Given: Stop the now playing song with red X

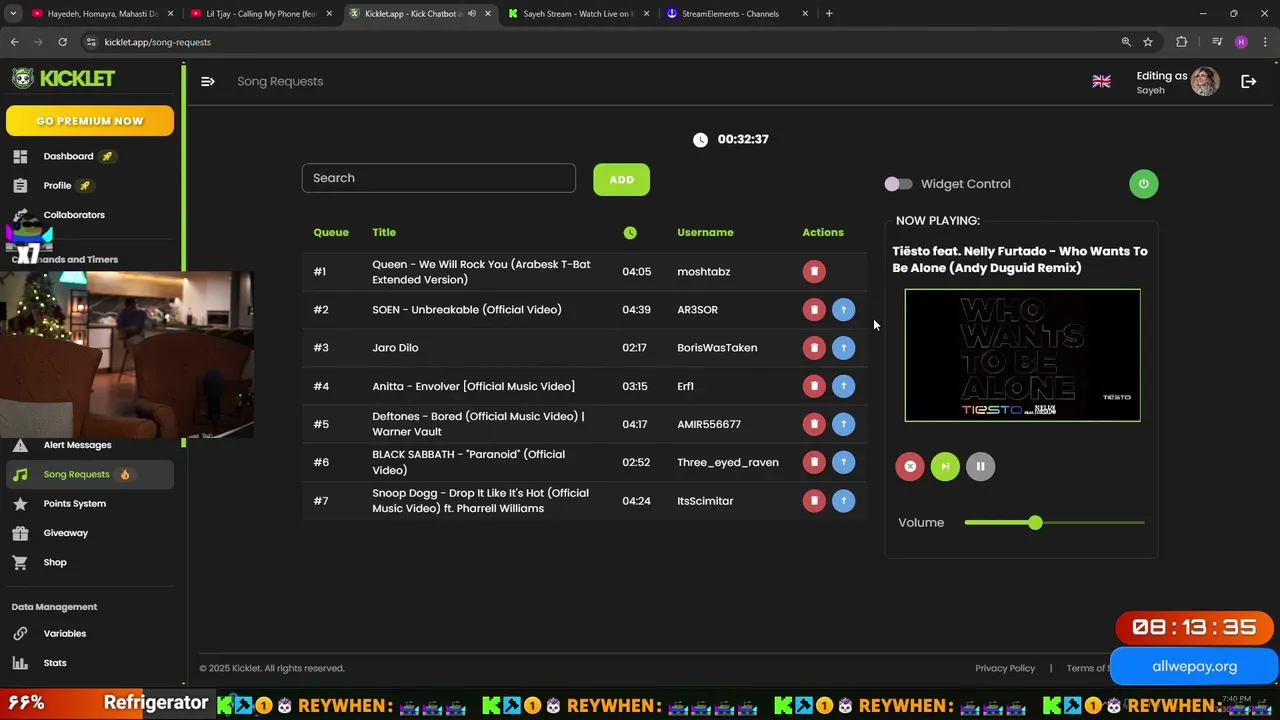Looking at the screenshot, I should [x=910, y=466].
